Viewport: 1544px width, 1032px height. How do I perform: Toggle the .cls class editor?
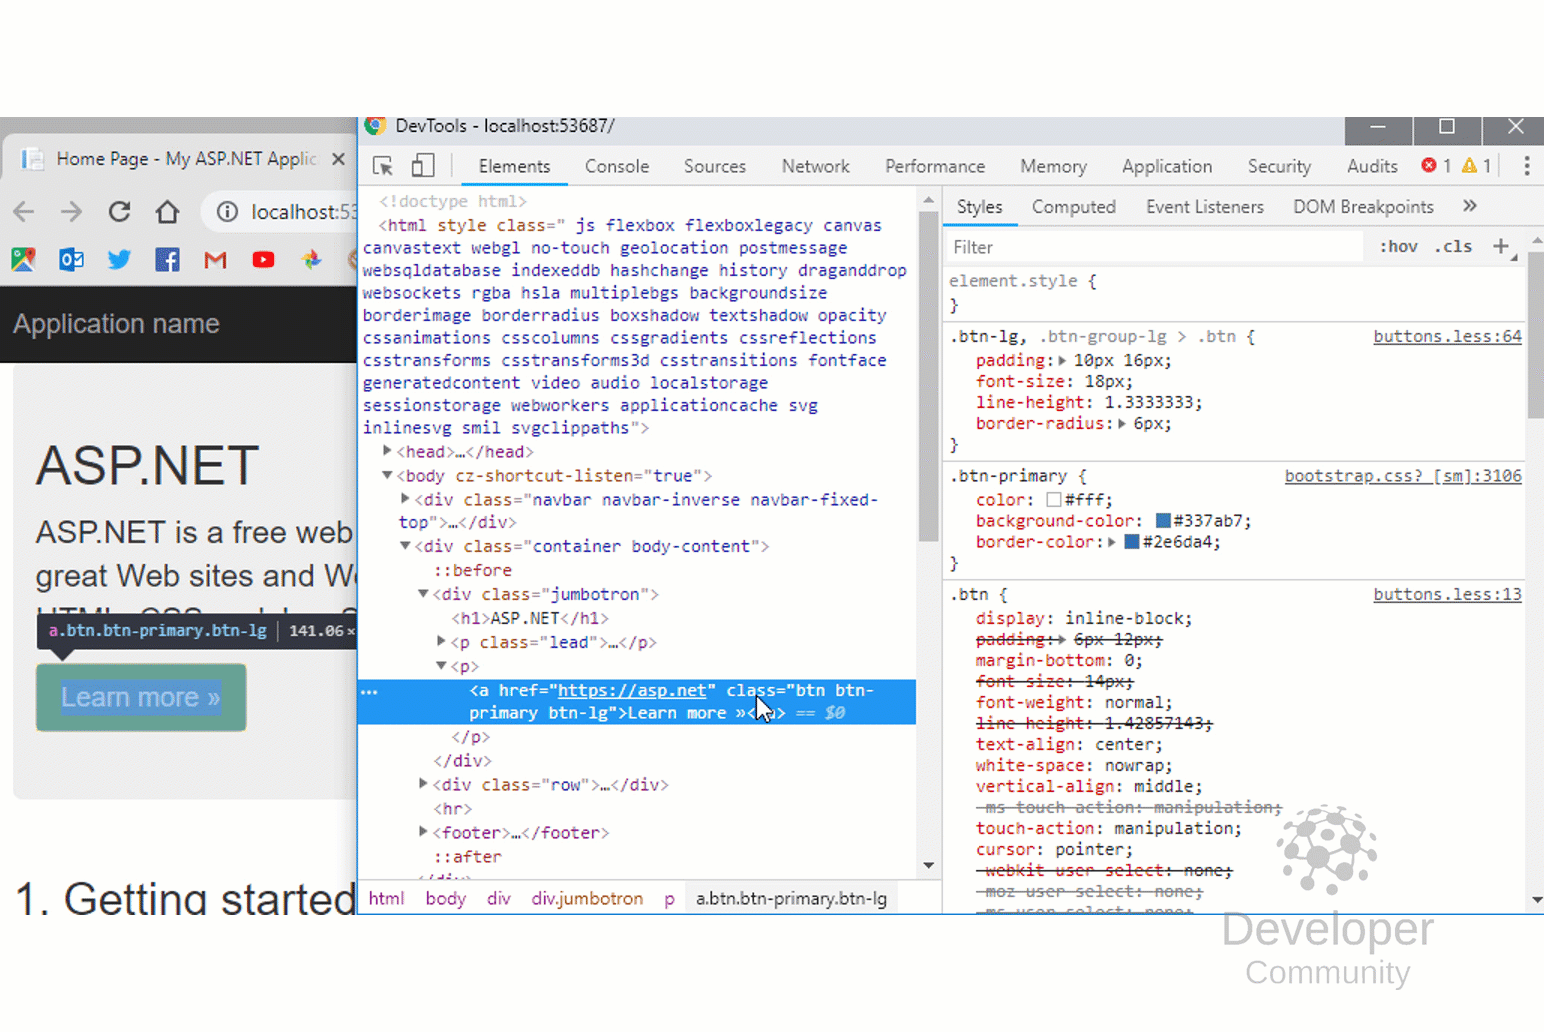[x=1453, y=246]
